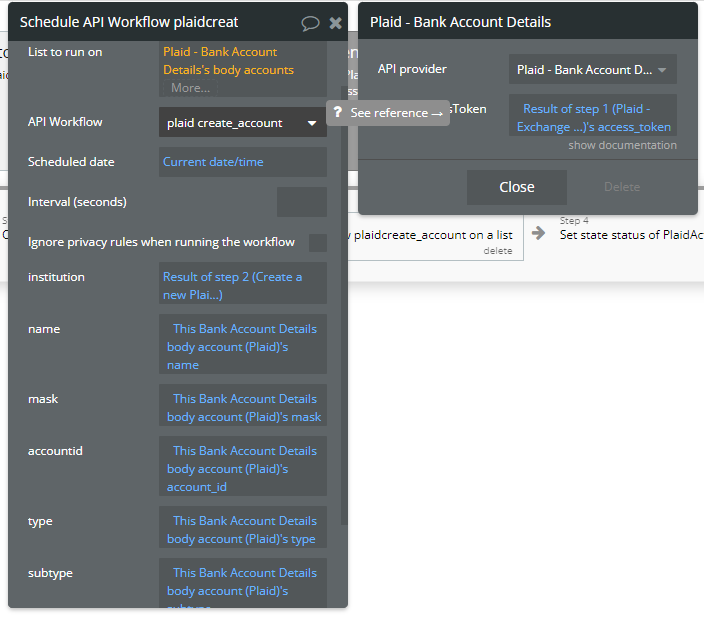Edit the Scheduled date Current date/time expression
Image resolution: width=704 pixels, height=628 pixels.
[242, 162]
